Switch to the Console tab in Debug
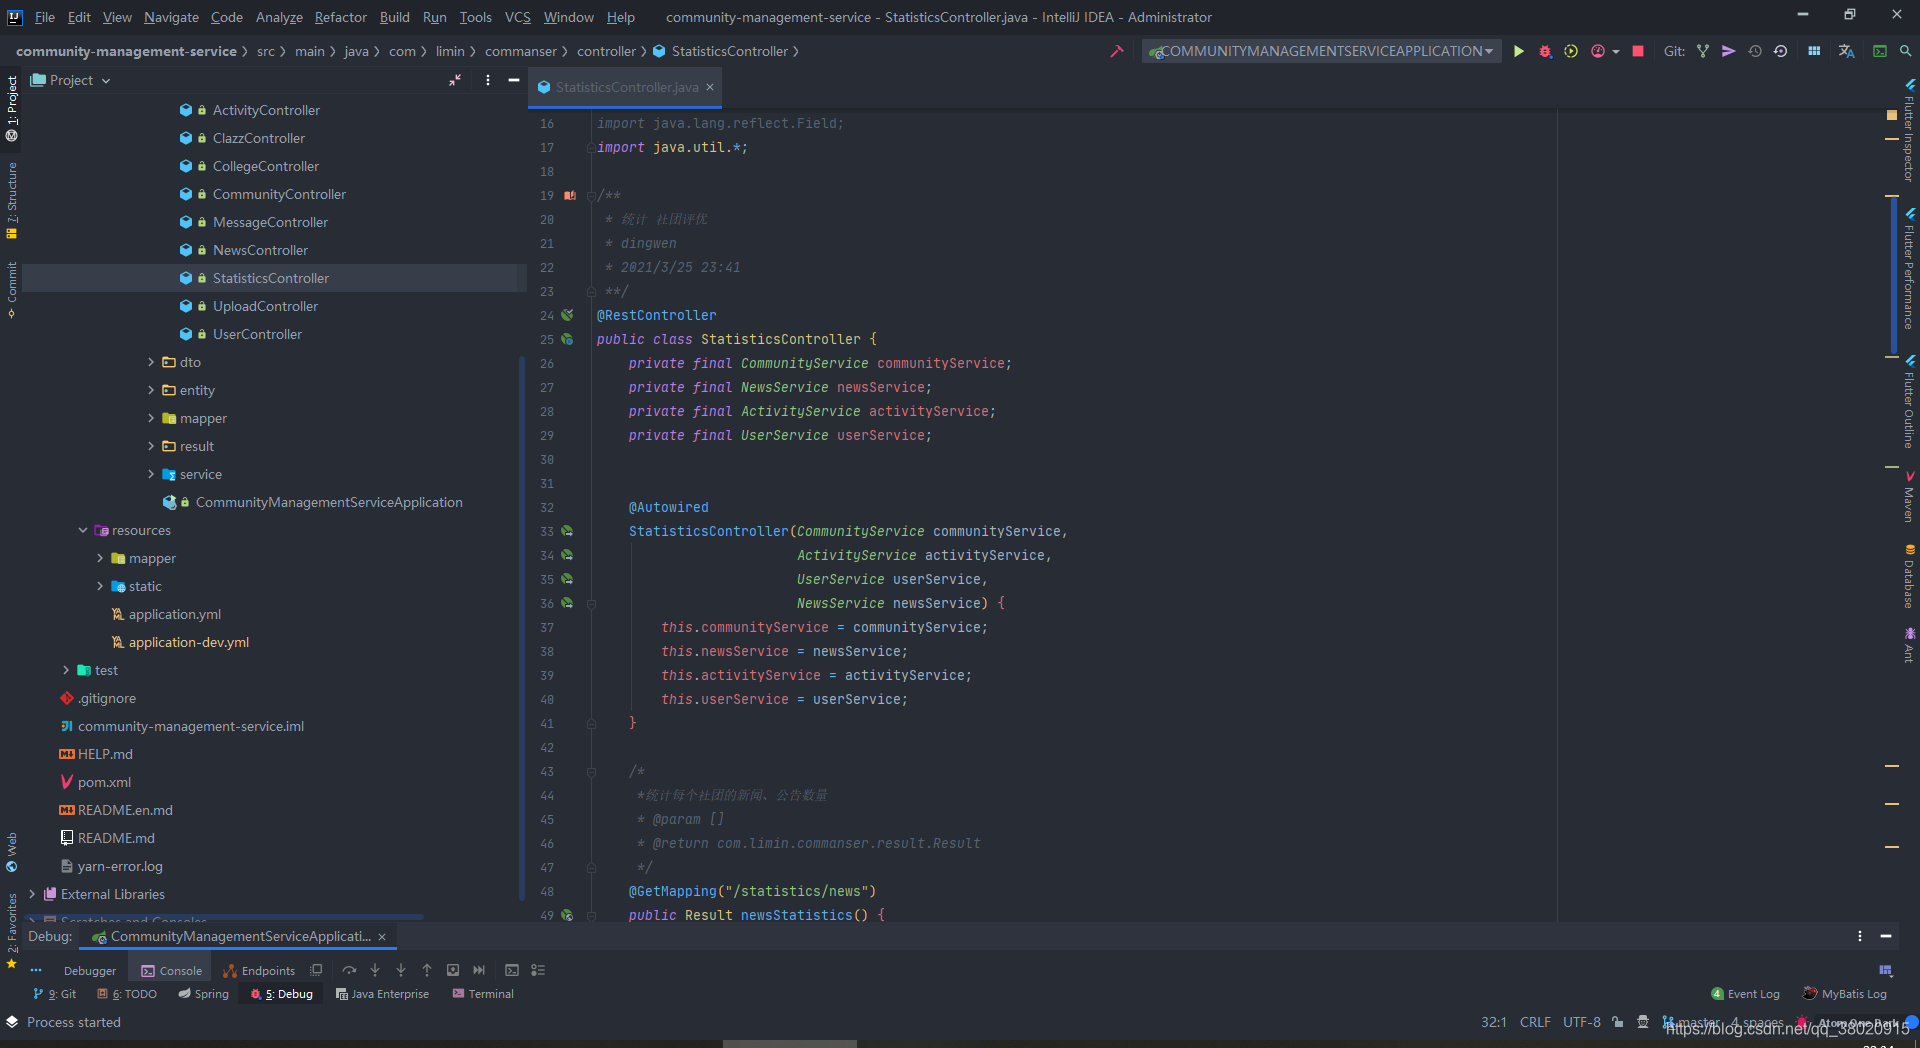This screenshot has width=1920, height=1048. [171, 970]
